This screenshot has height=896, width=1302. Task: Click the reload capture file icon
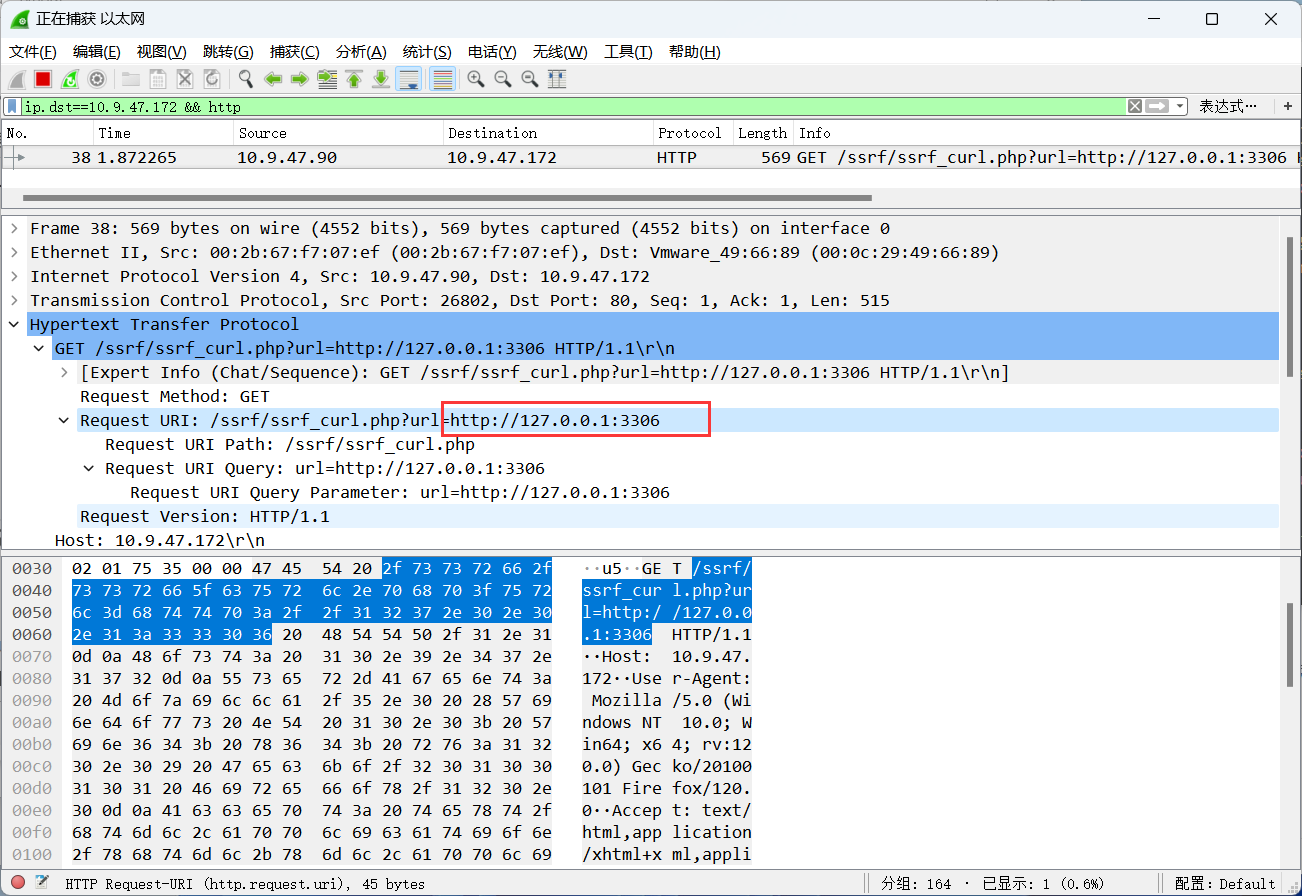[212, 79]
